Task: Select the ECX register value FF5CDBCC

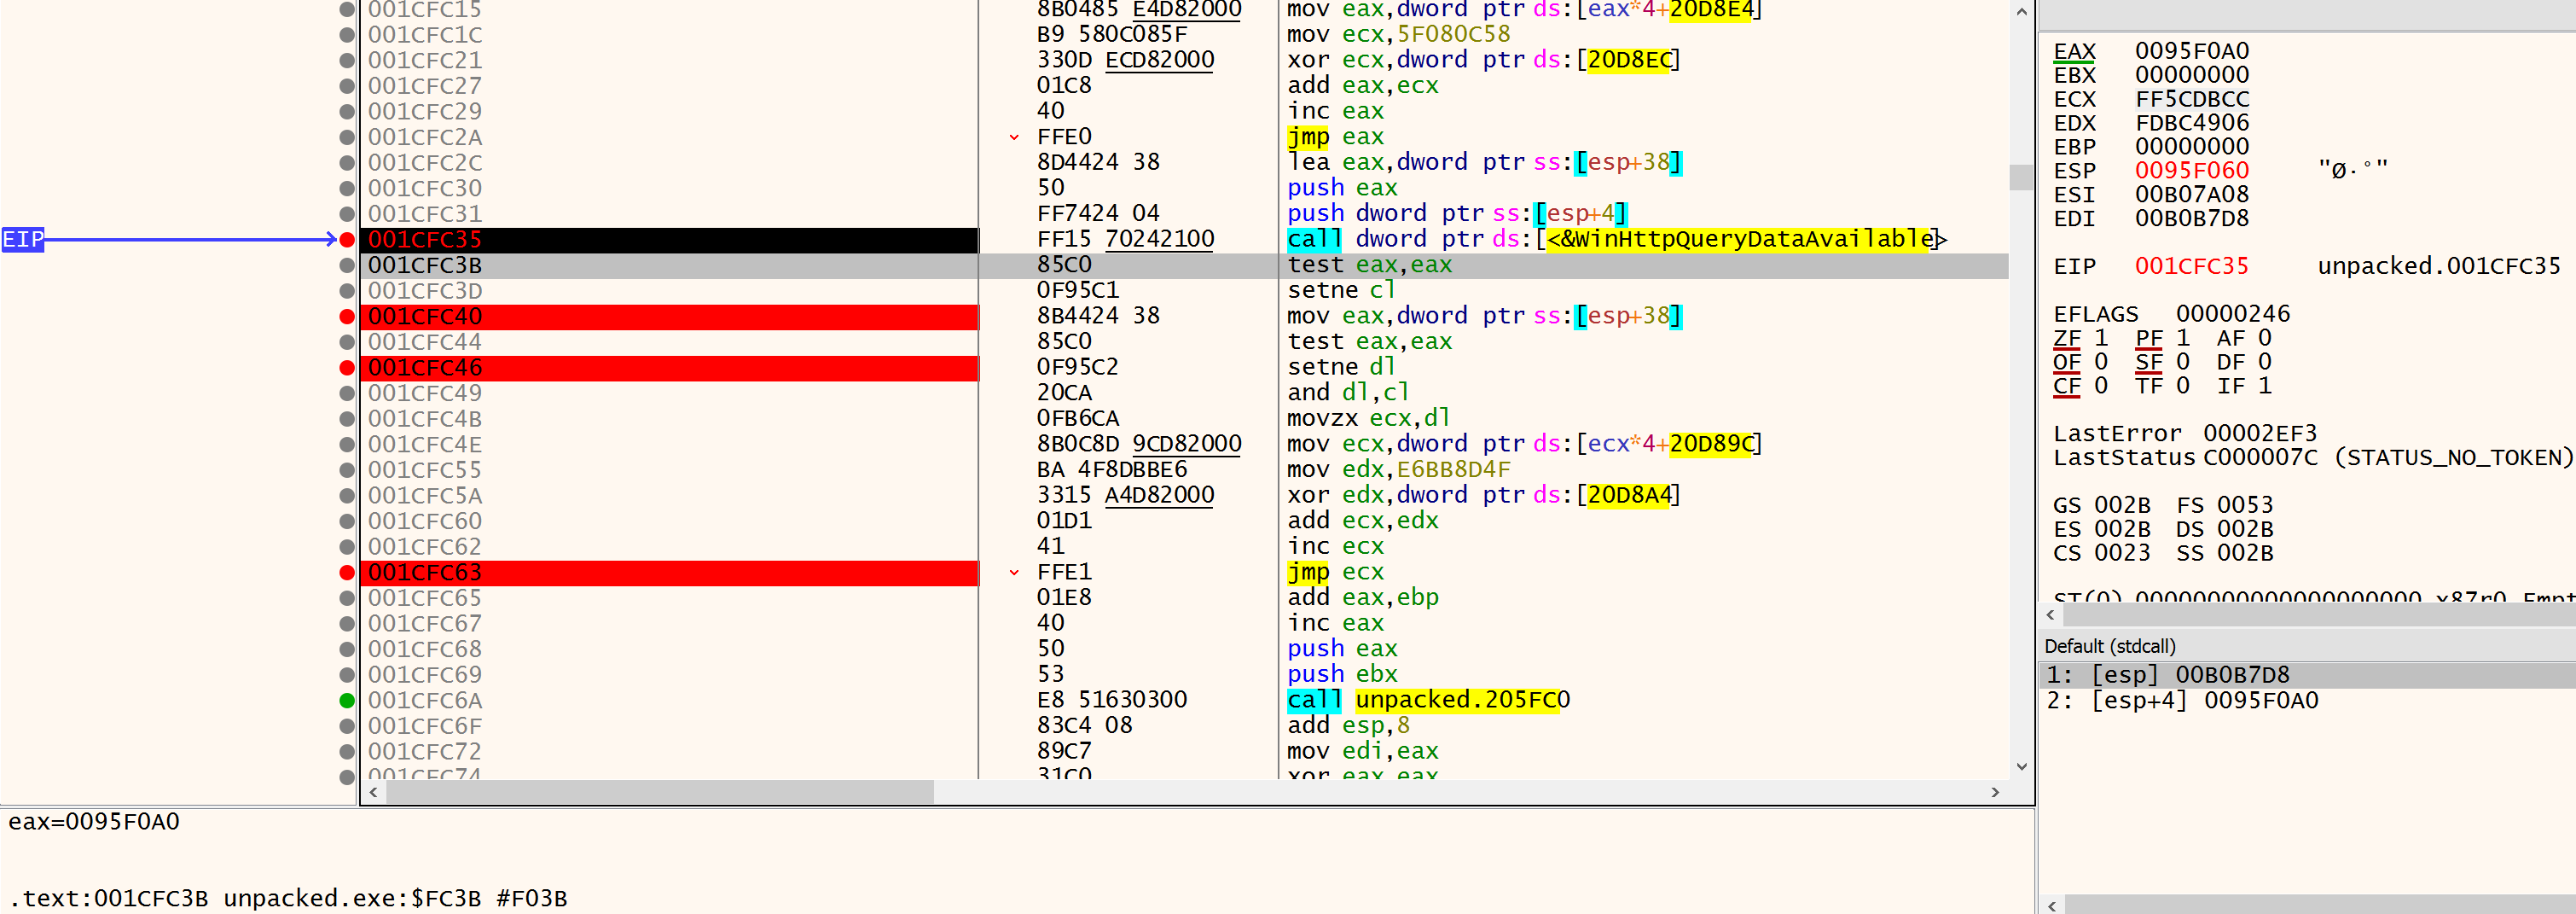Action: point(2192,99)
